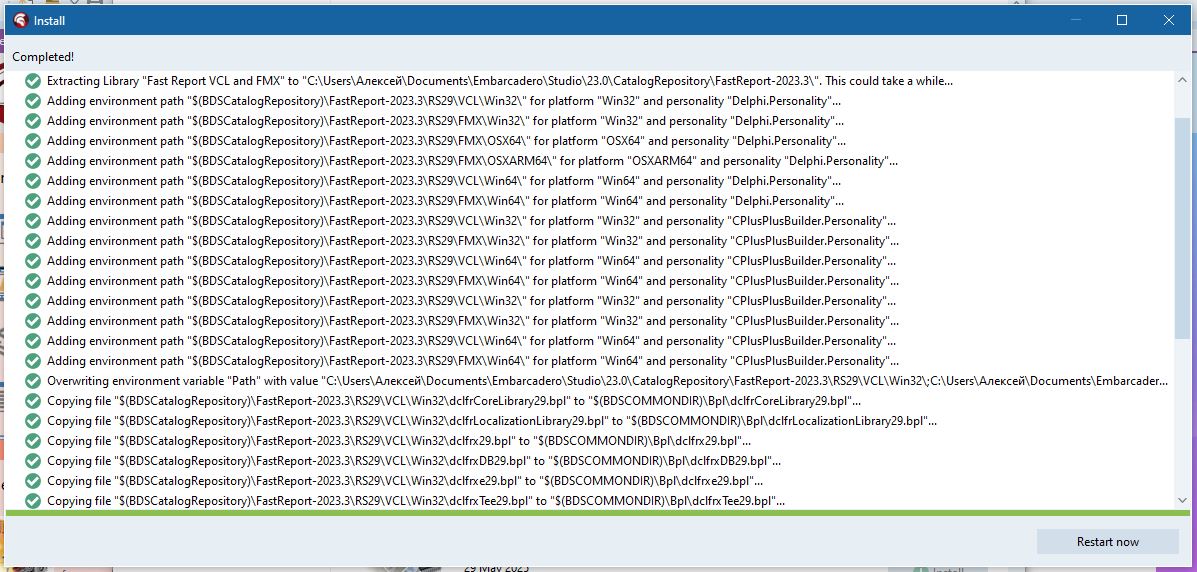1197x572 pixels.
Task: Select the 'Copying file dclfrxDB29.bpl' line
Action: coord(414,461)
